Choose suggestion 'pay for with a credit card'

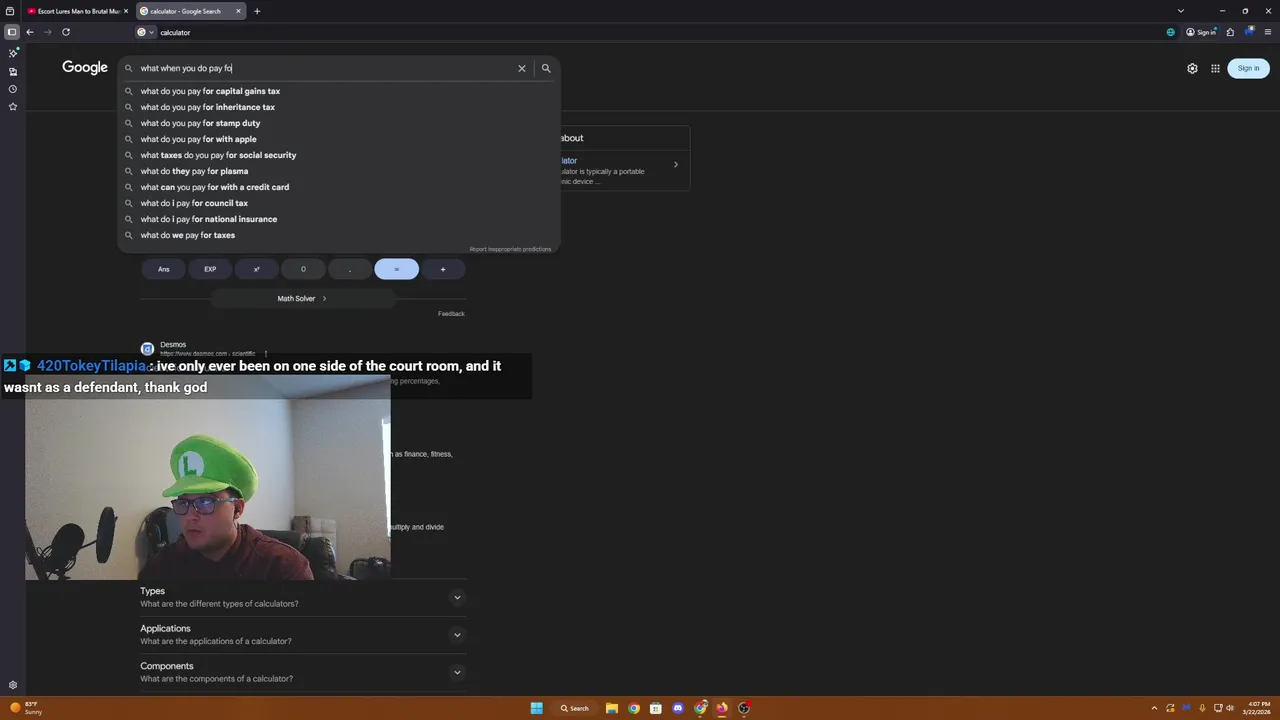(x=339, y=187)
